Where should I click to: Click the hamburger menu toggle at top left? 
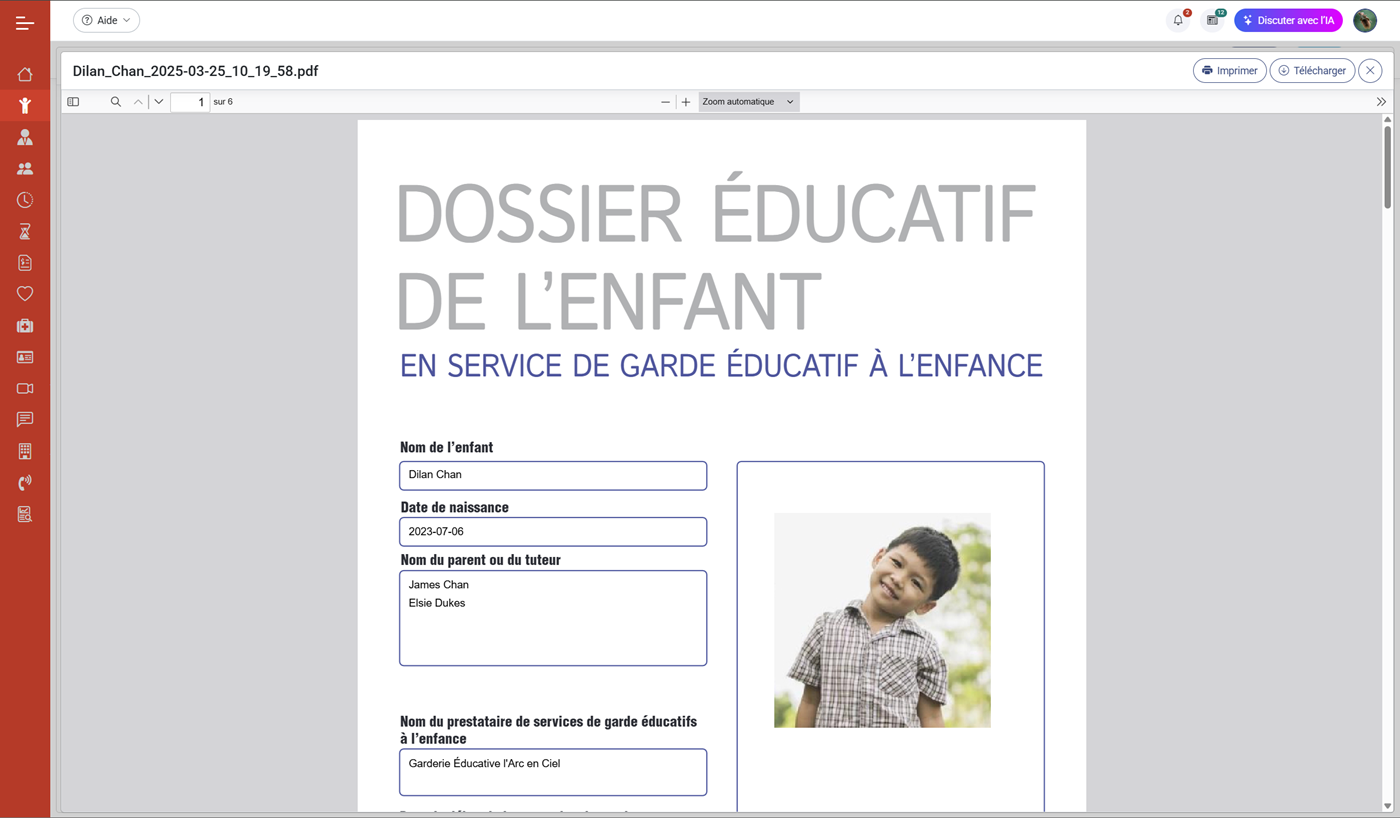point(25,22)
